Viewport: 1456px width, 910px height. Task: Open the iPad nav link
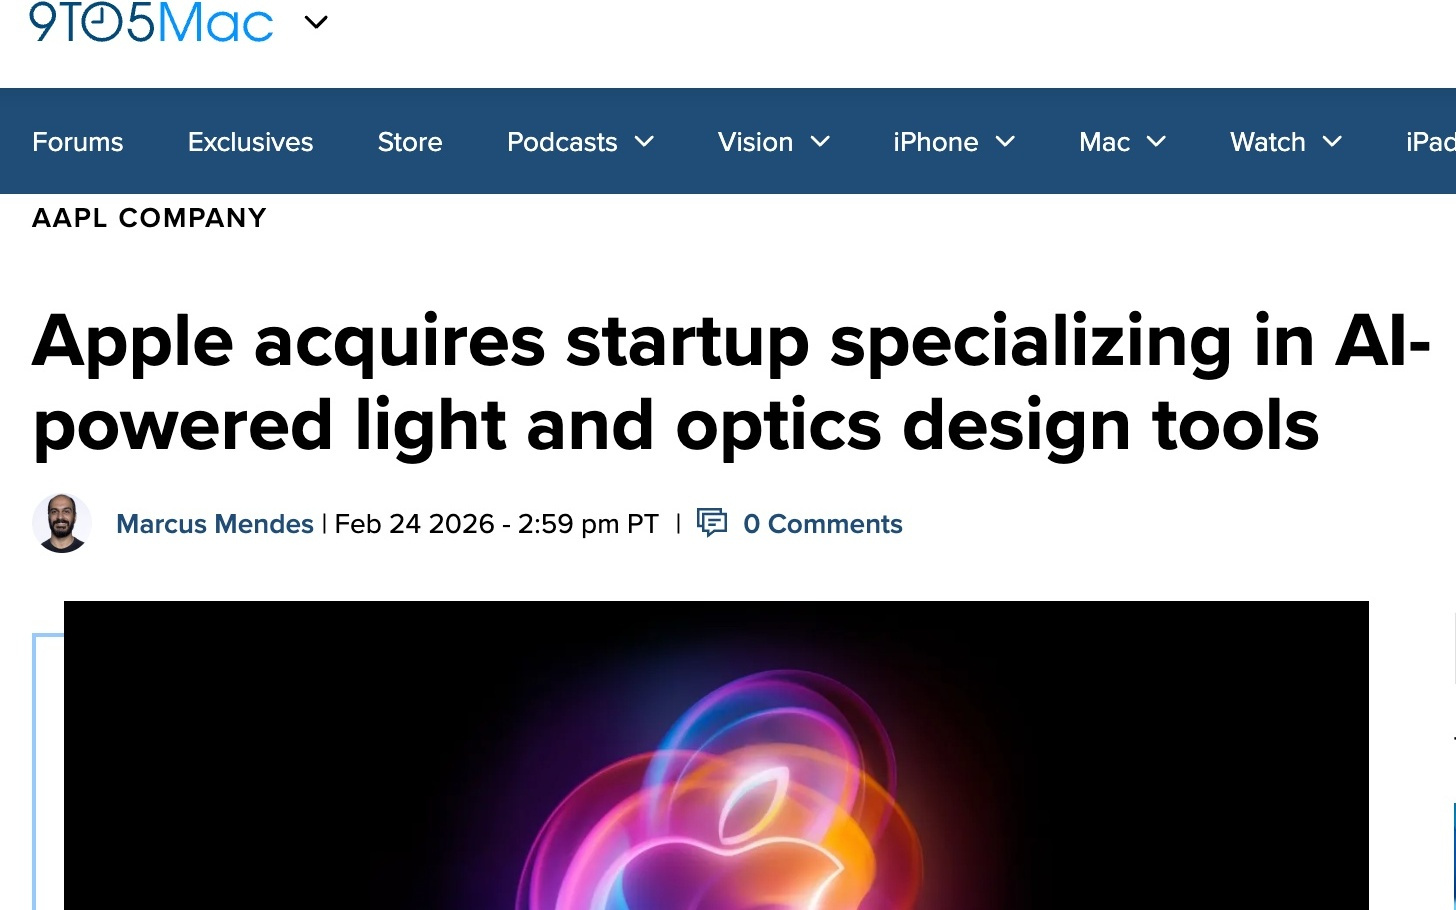tap(1430, 142)
